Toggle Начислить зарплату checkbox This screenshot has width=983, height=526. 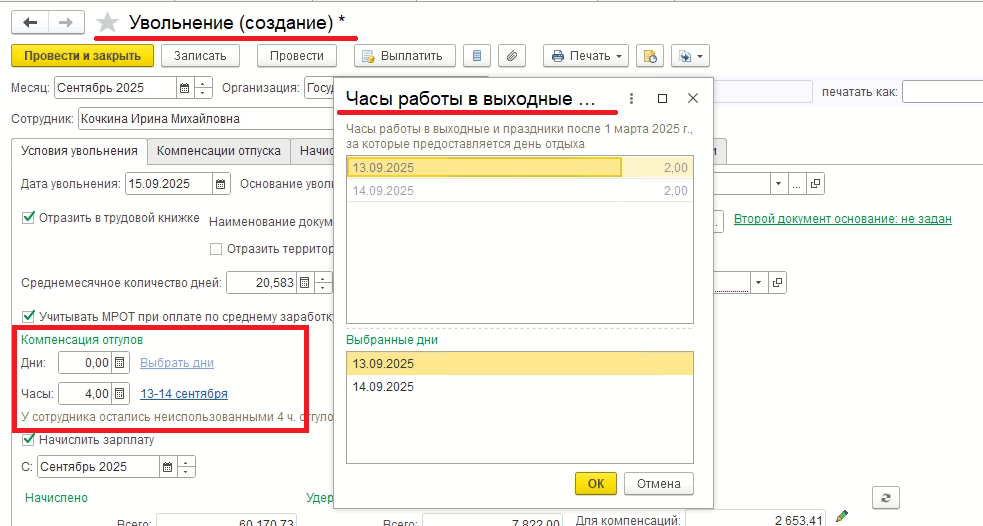point(28,439)
